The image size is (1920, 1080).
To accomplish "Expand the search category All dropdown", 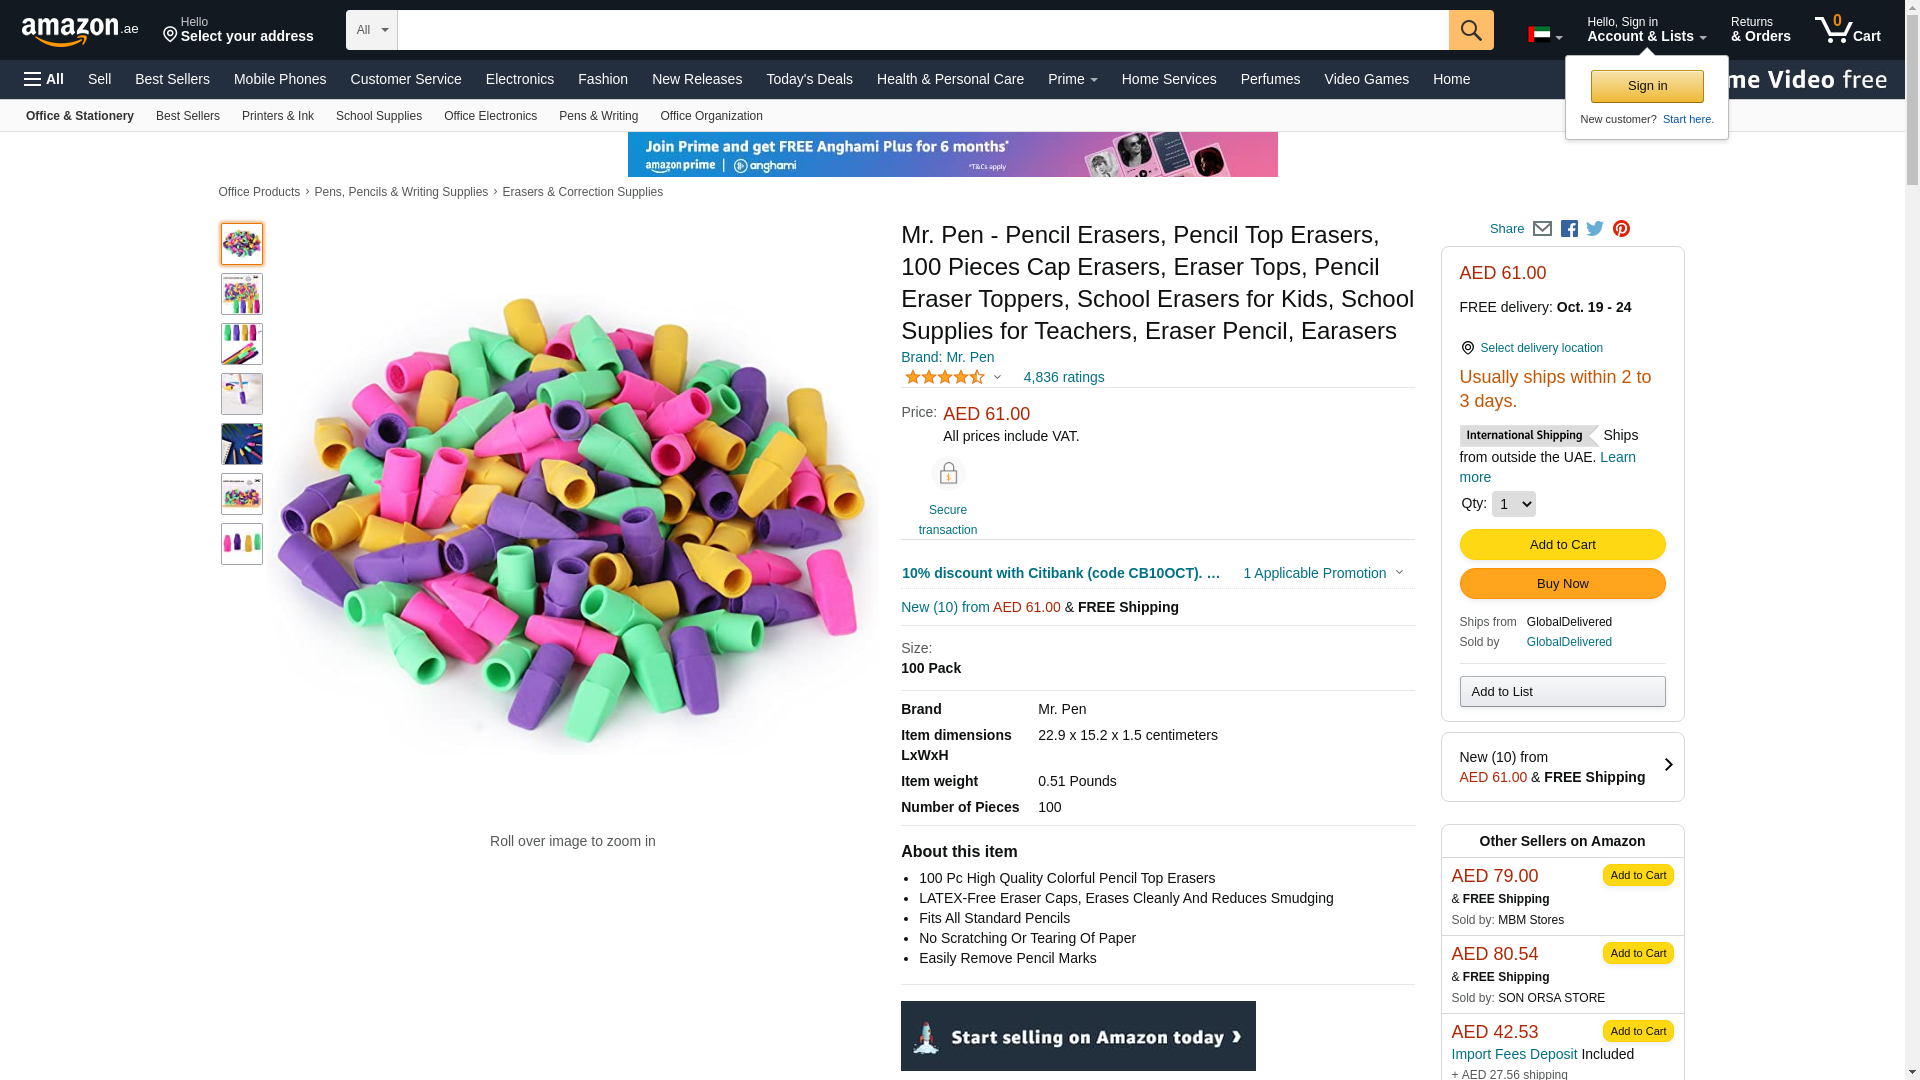I will pos(371,30).
